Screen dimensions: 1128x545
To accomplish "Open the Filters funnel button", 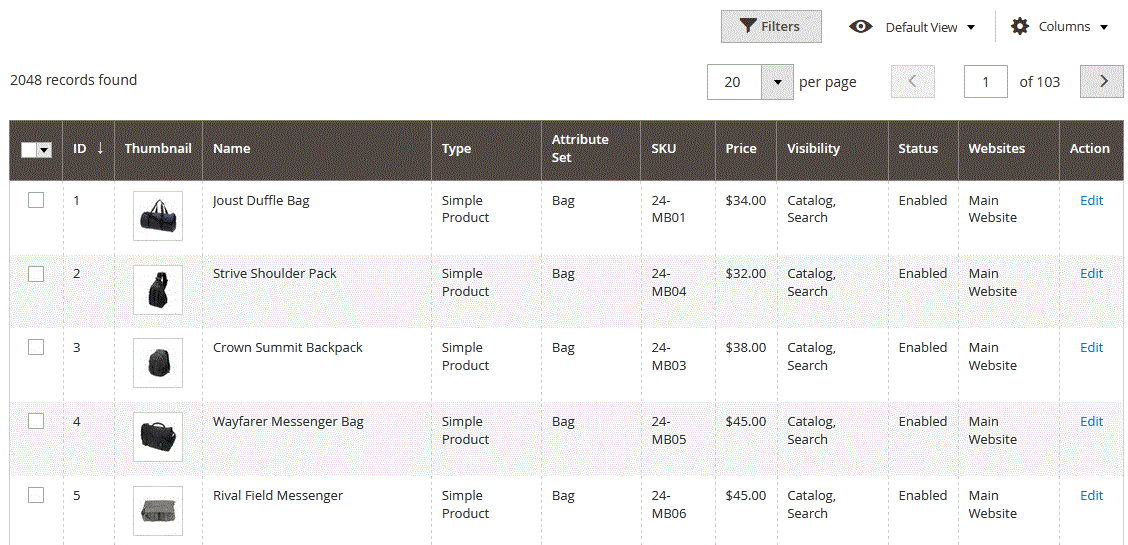I will click(770, 27).
